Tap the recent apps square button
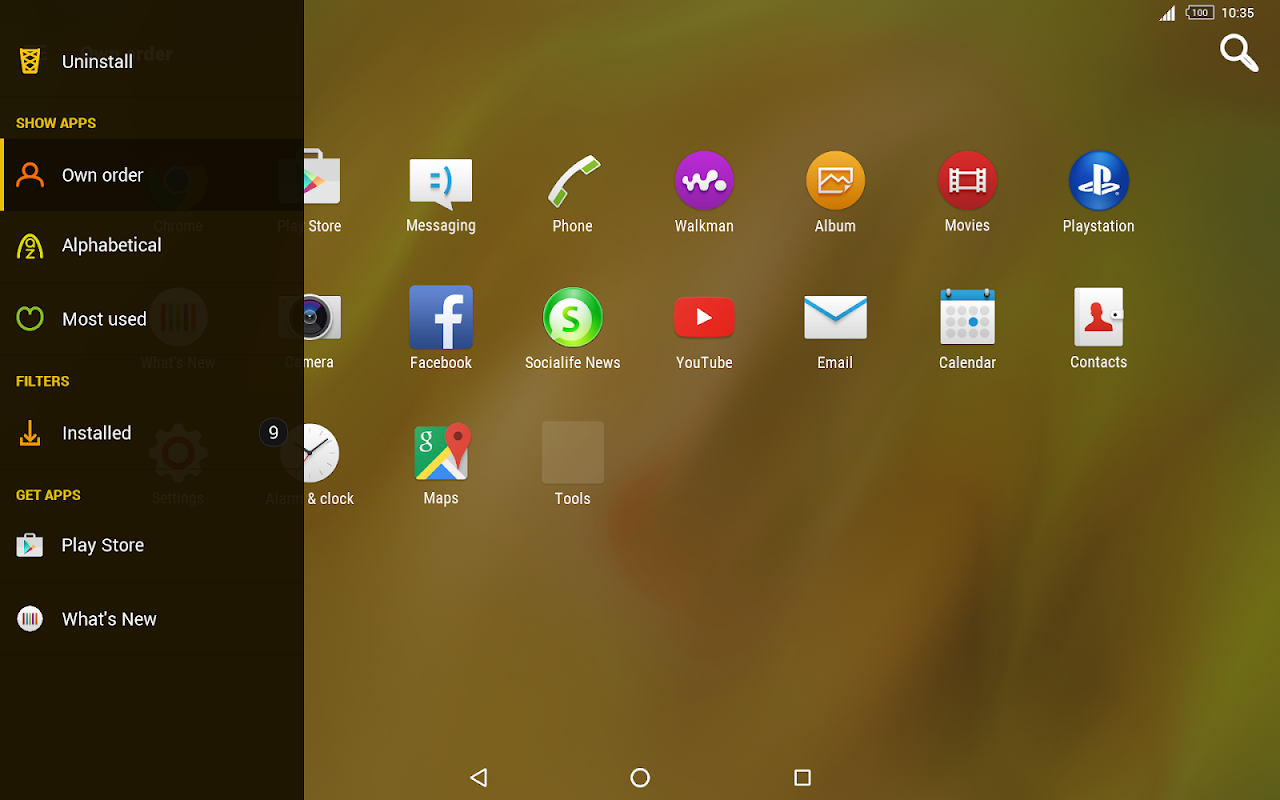 802,777
